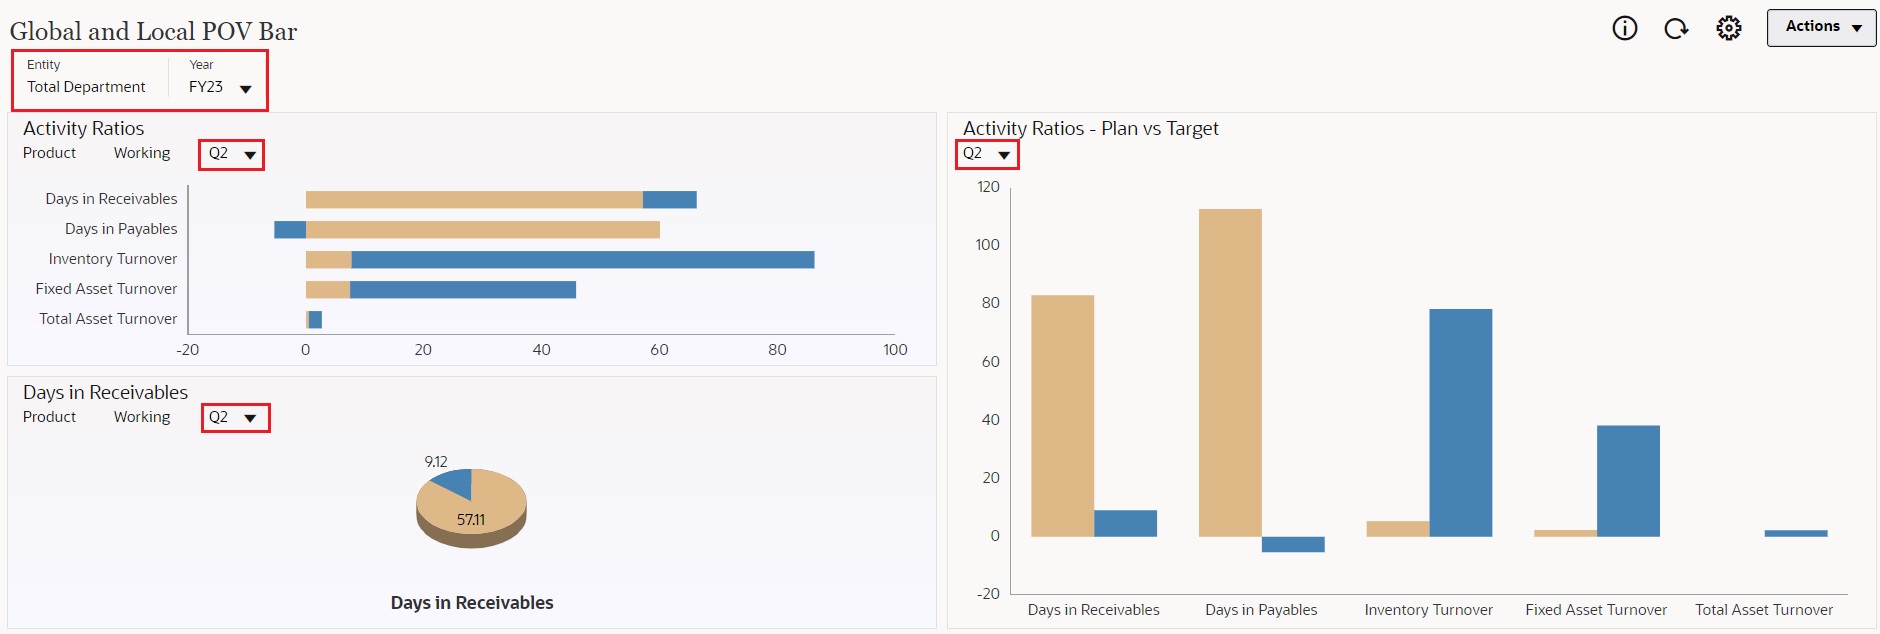Open the settings gear icon

(x=1729, y=28)
